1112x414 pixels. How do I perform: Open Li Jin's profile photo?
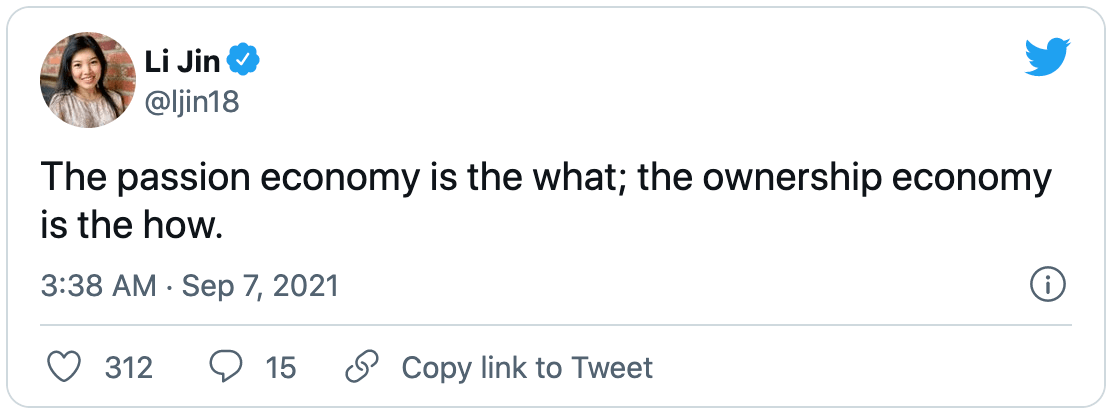pyautogui.click(x=87, y=79)
